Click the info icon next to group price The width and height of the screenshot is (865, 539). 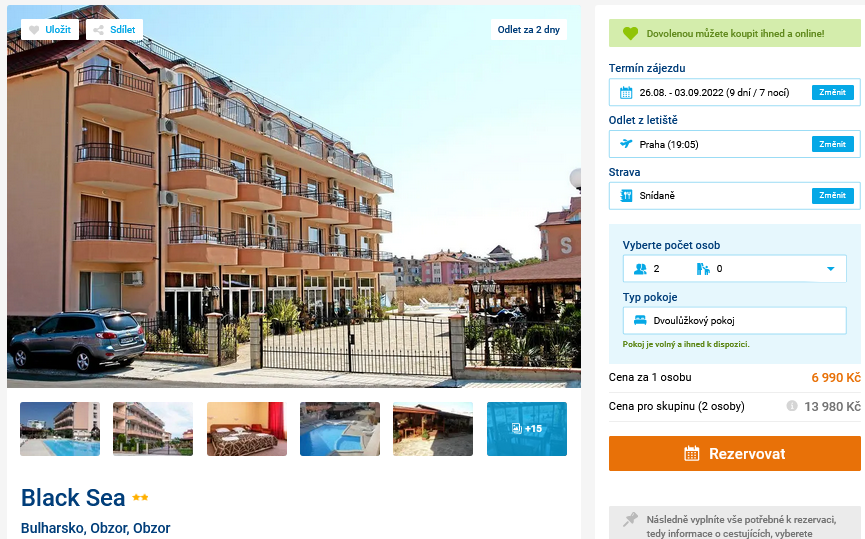tap(792, 406)
